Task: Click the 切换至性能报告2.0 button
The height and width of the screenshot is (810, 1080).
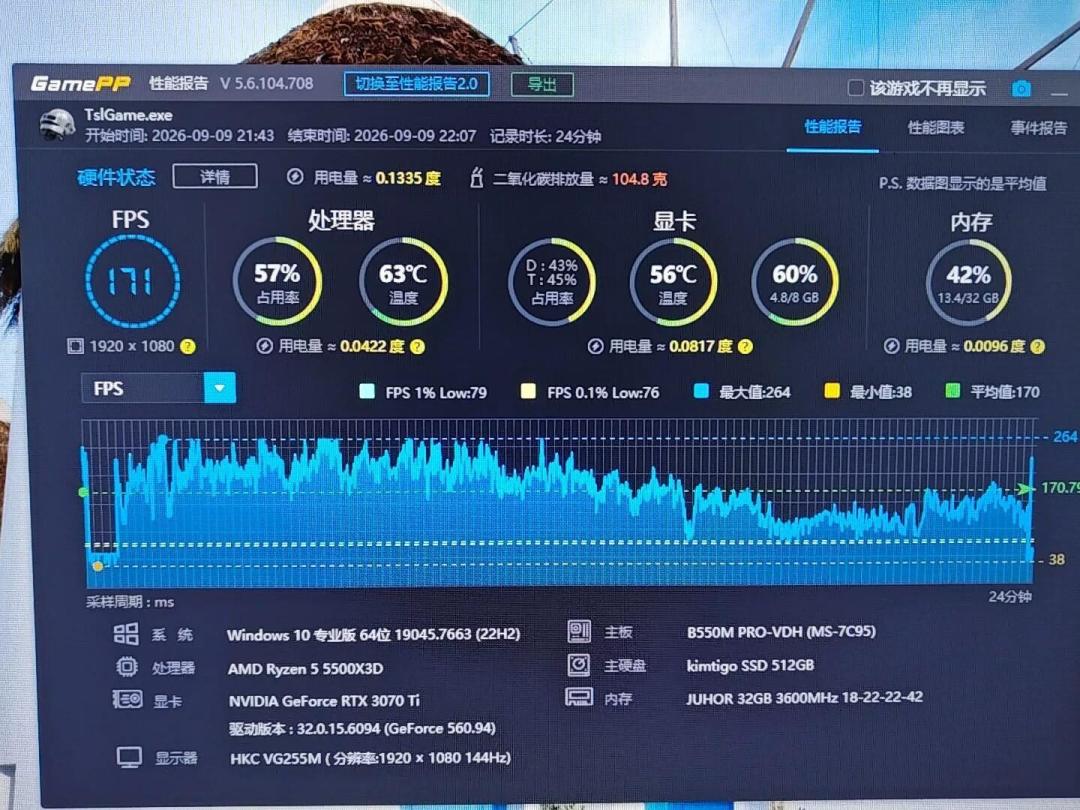Action: point(417,84)
